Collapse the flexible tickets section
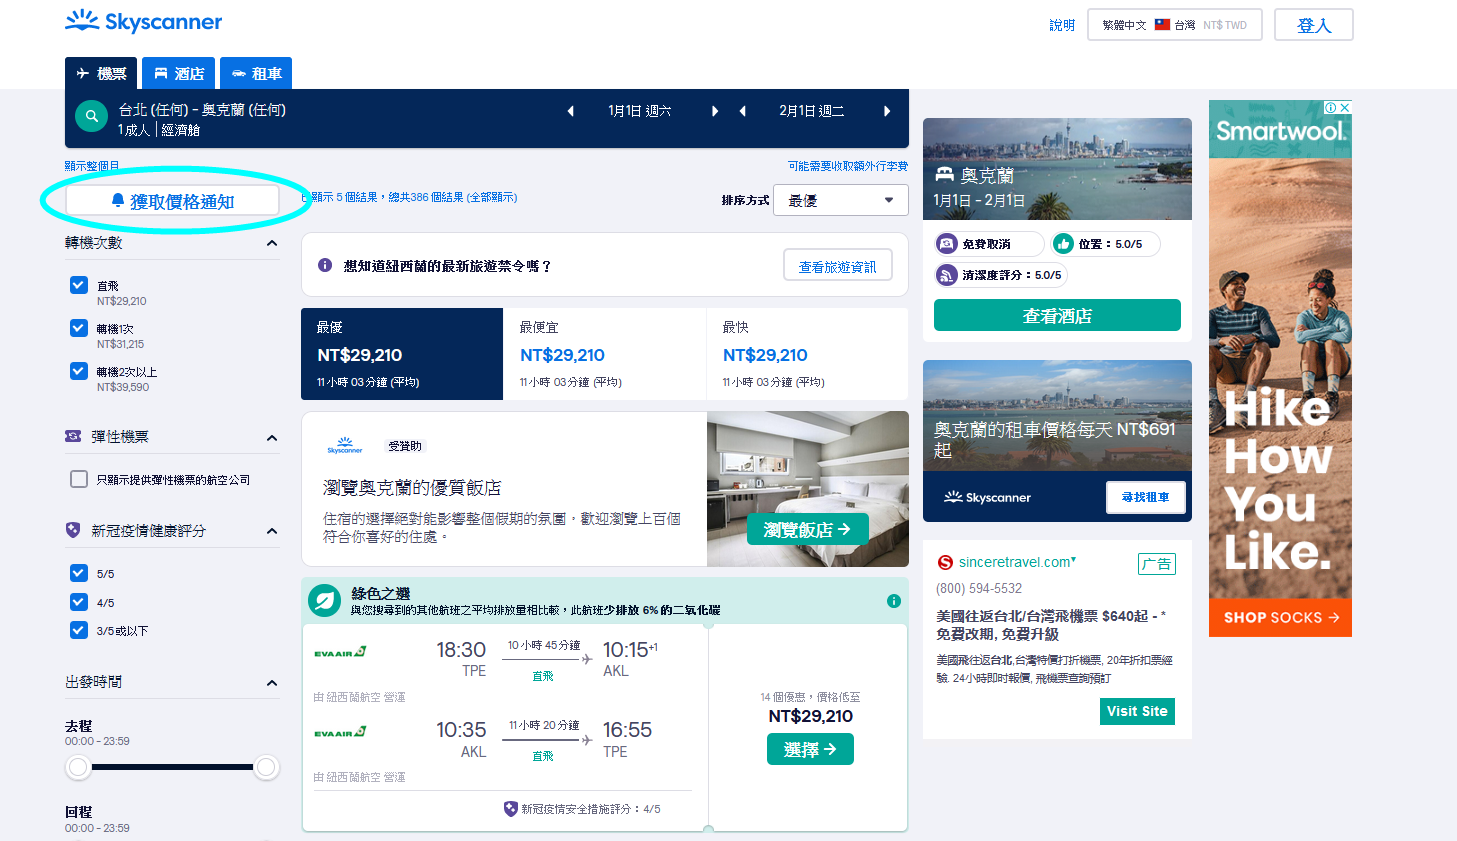 tap(272, 438)
